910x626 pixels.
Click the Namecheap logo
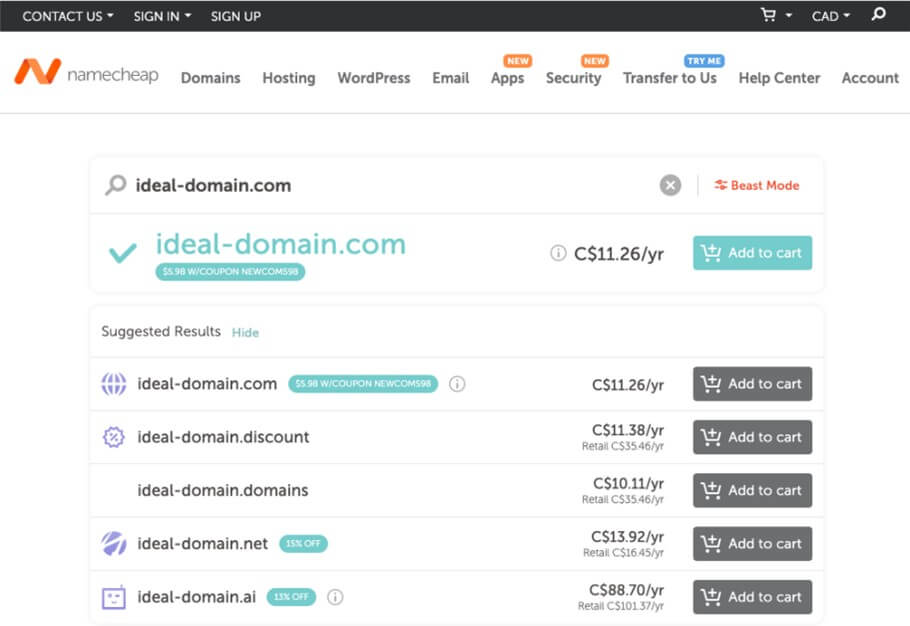pyautogui.click(x=86, y=73)
